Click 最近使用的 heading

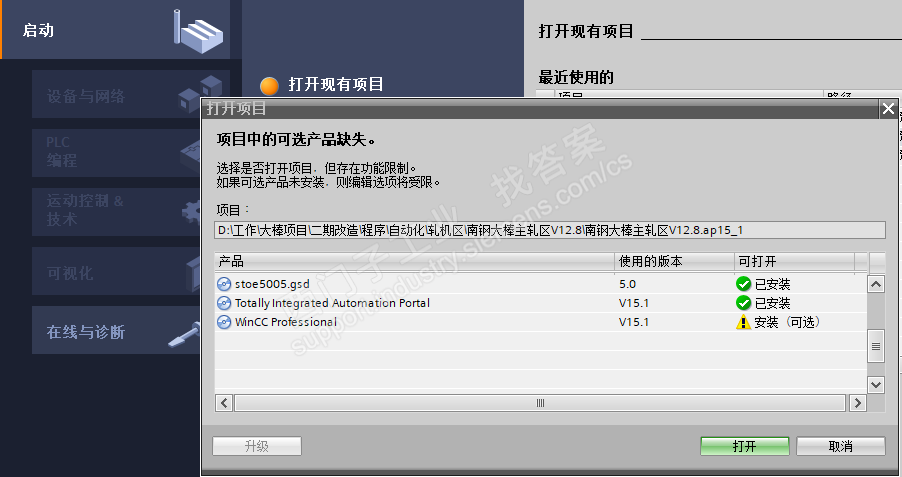[576, 77]
